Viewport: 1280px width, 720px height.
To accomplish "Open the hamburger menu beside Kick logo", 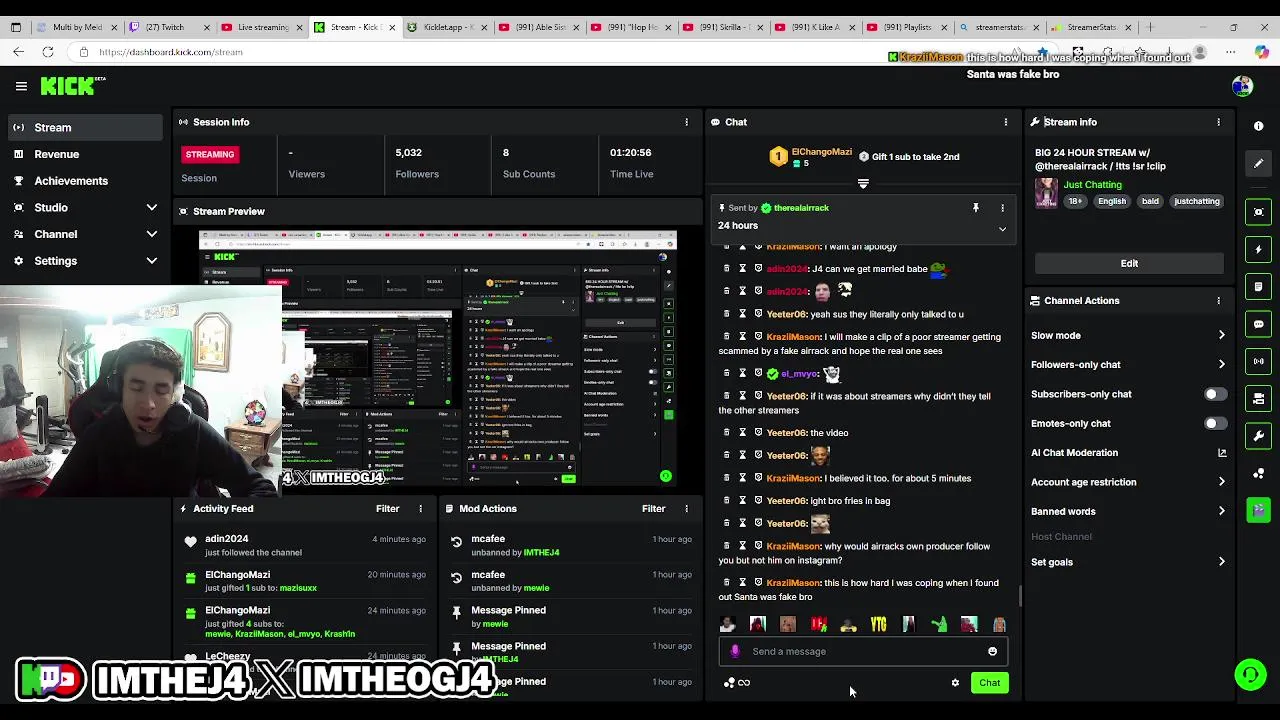I will click(21, 86).
